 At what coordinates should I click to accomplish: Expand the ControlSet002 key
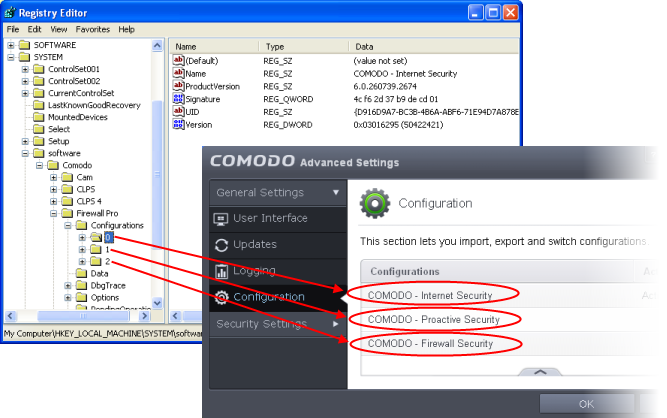click(25, 81)
